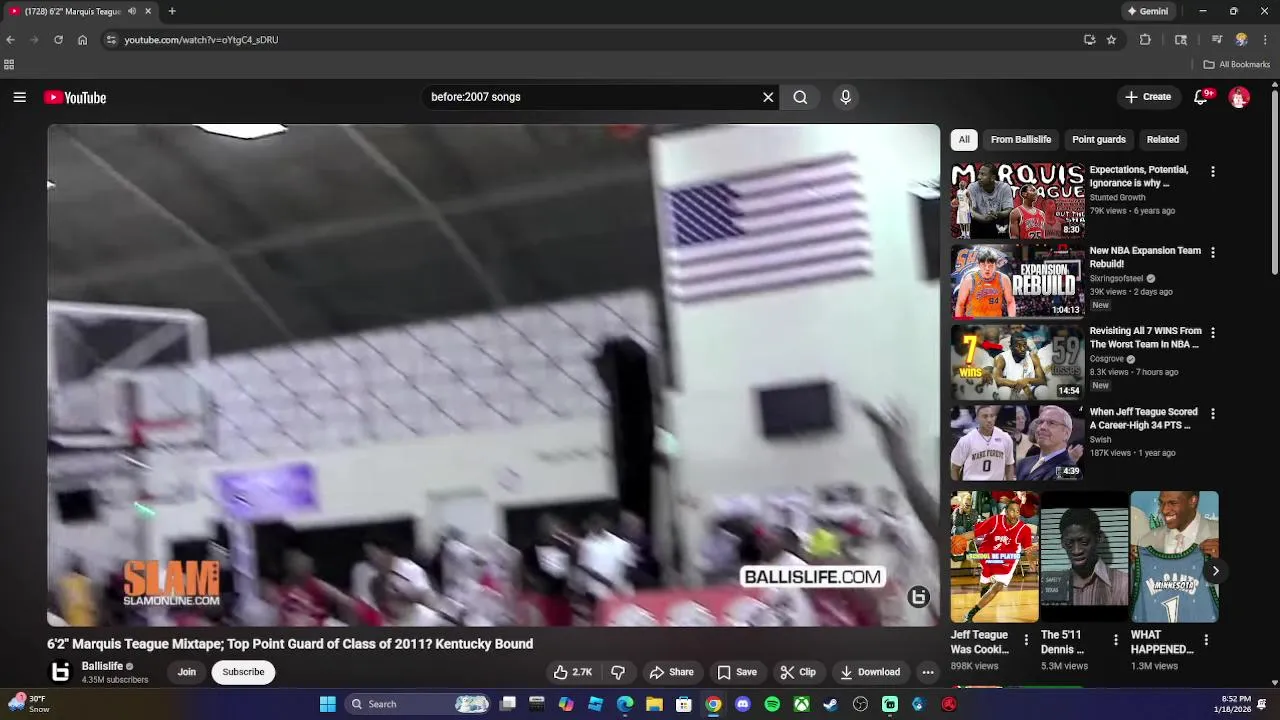Screen dimensions: 1280x720
Task: Open more actions for the video
Action: click(x=928, y=672)
